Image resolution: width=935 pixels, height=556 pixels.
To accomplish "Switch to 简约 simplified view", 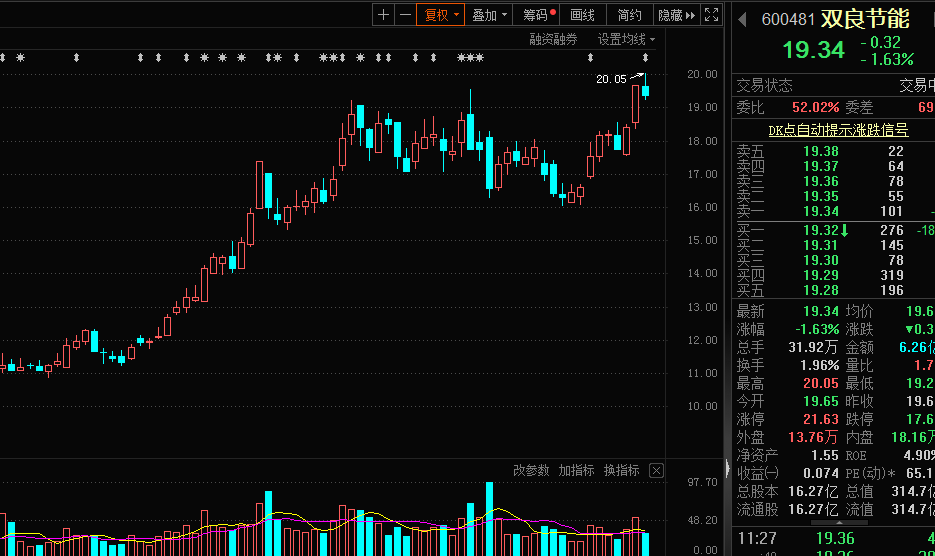I will (x=629, y=15).
